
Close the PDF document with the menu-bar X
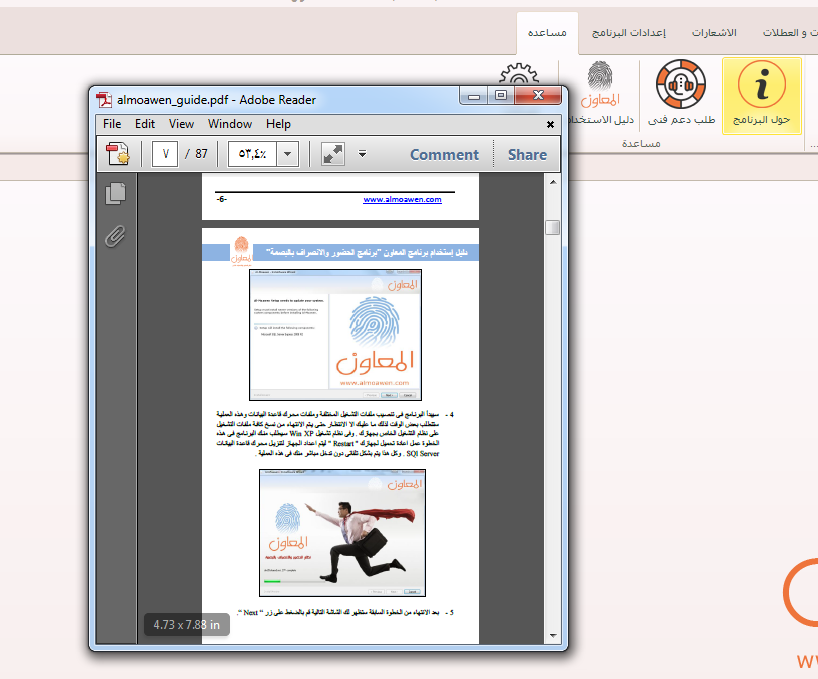[550, 124]
